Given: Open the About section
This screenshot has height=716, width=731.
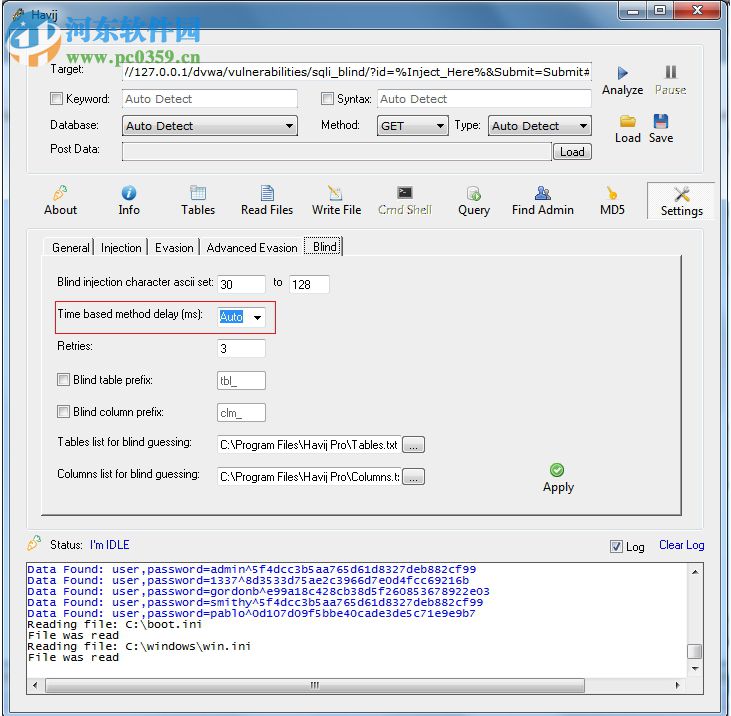Looking at the screenshot, I should click(x=61, y=201).
